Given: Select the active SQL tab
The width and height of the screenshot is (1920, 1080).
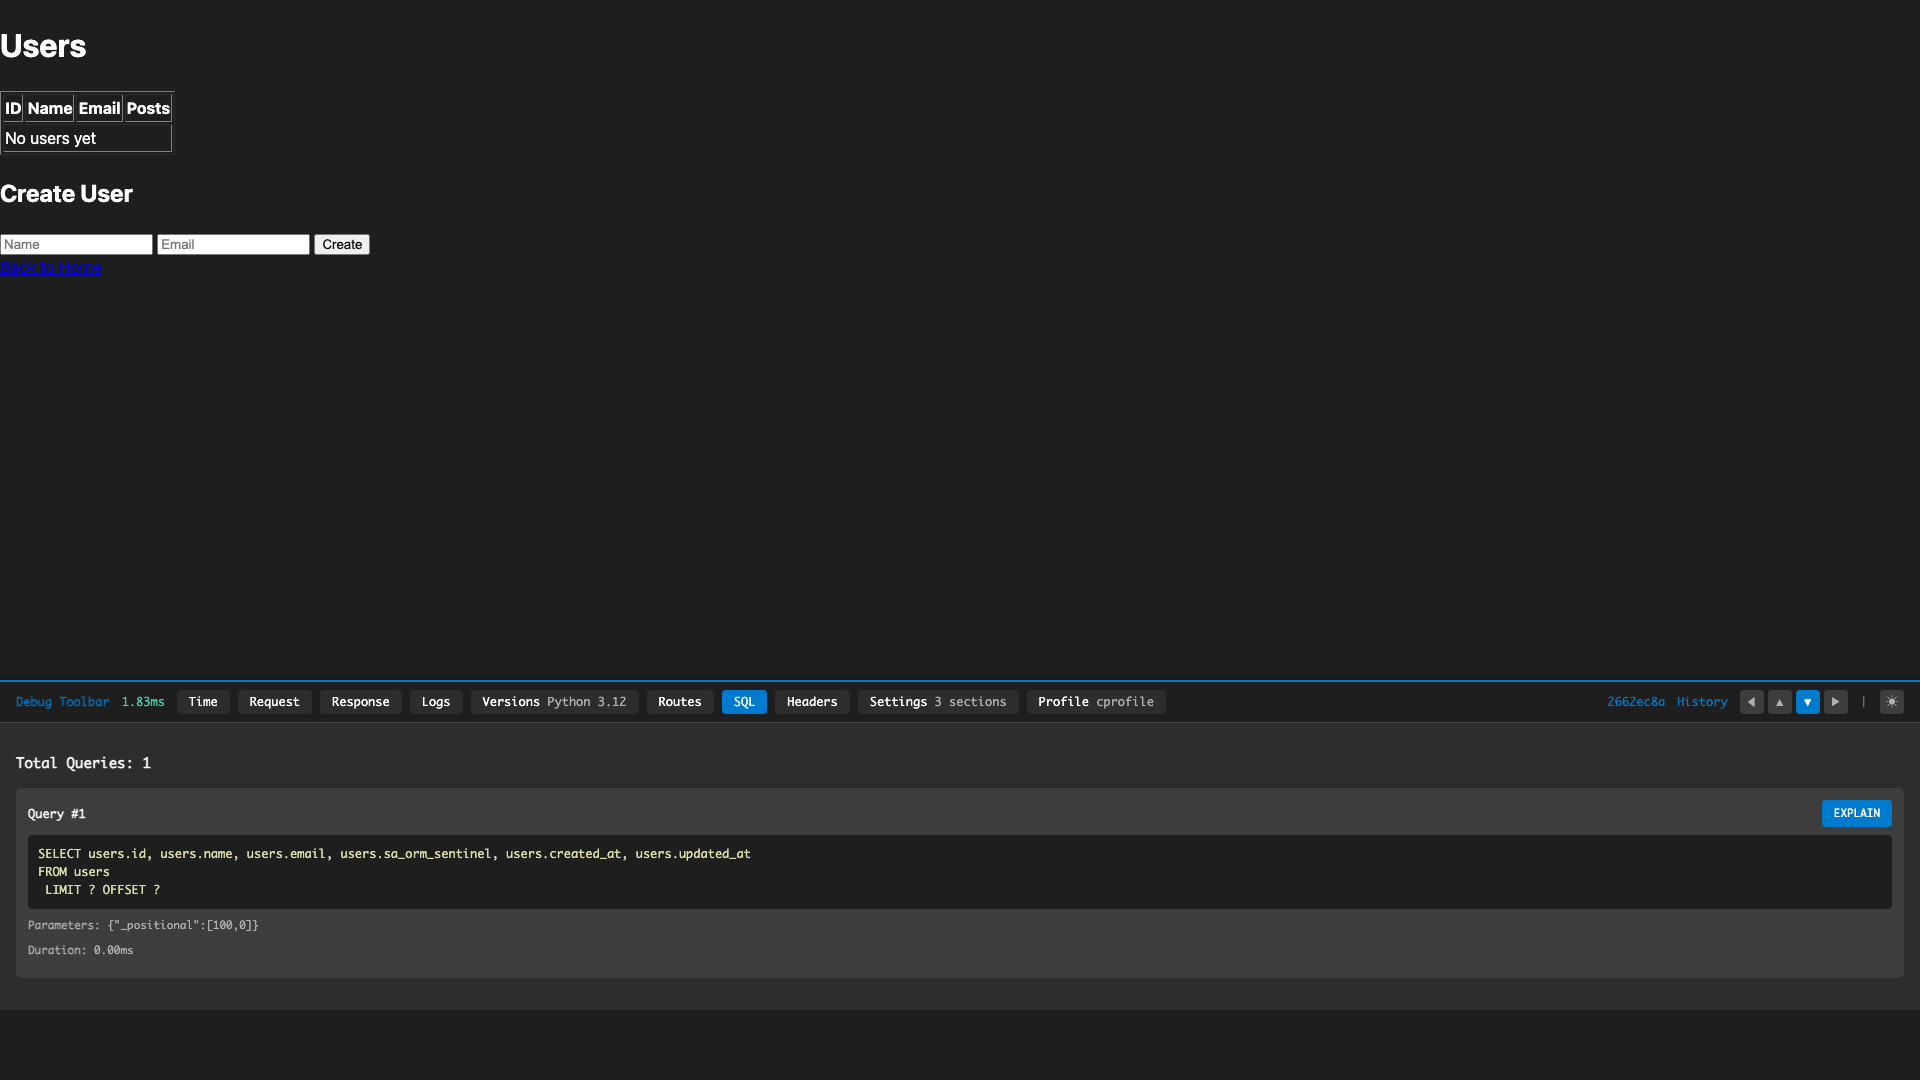Looking at the screenshot, I should coord(744,702).
